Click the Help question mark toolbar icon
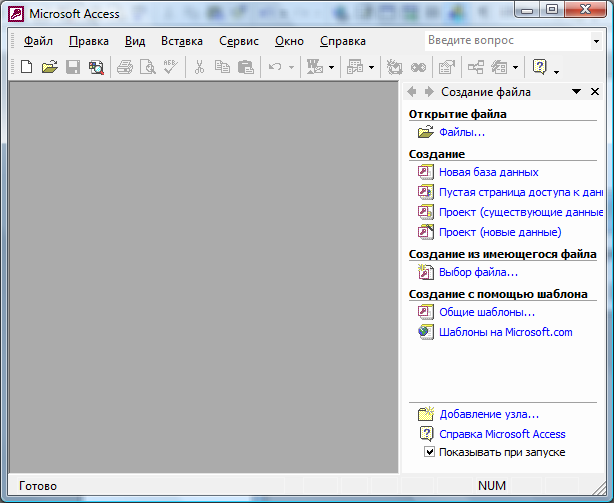 (539, 67)
